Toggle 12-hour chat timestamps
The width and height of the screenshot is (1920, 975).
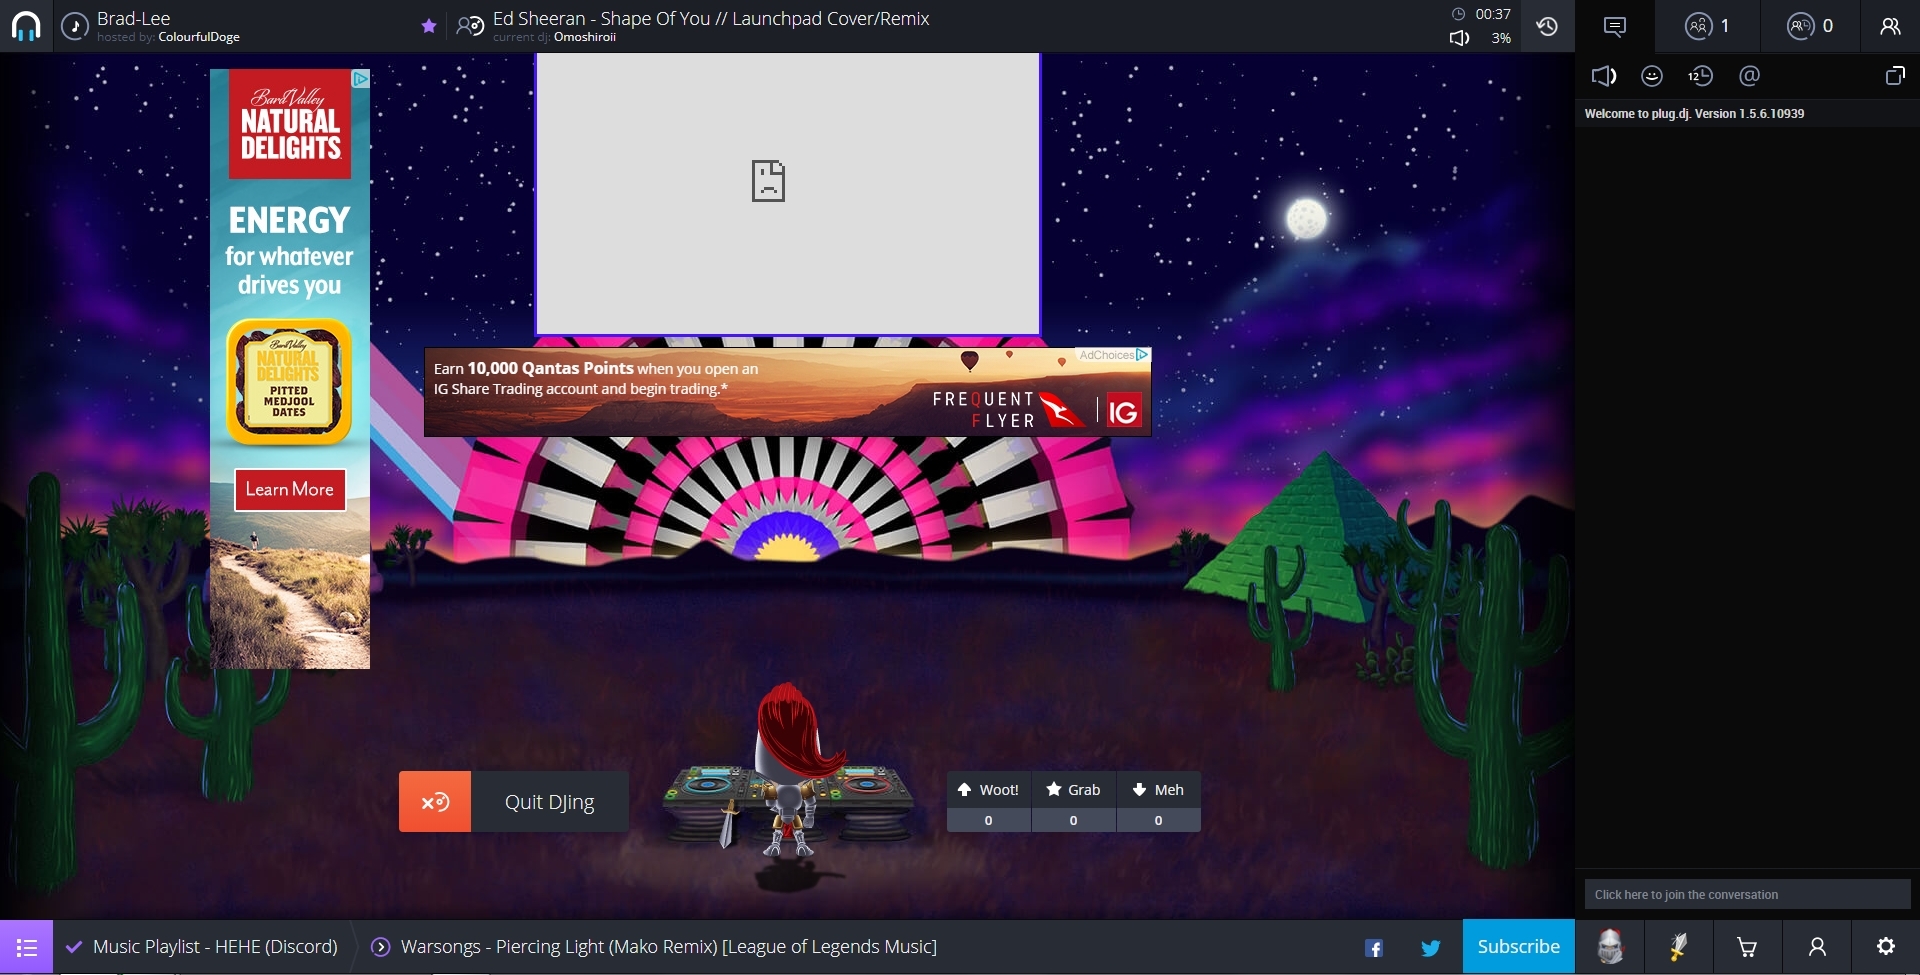tap(1700, 76)
